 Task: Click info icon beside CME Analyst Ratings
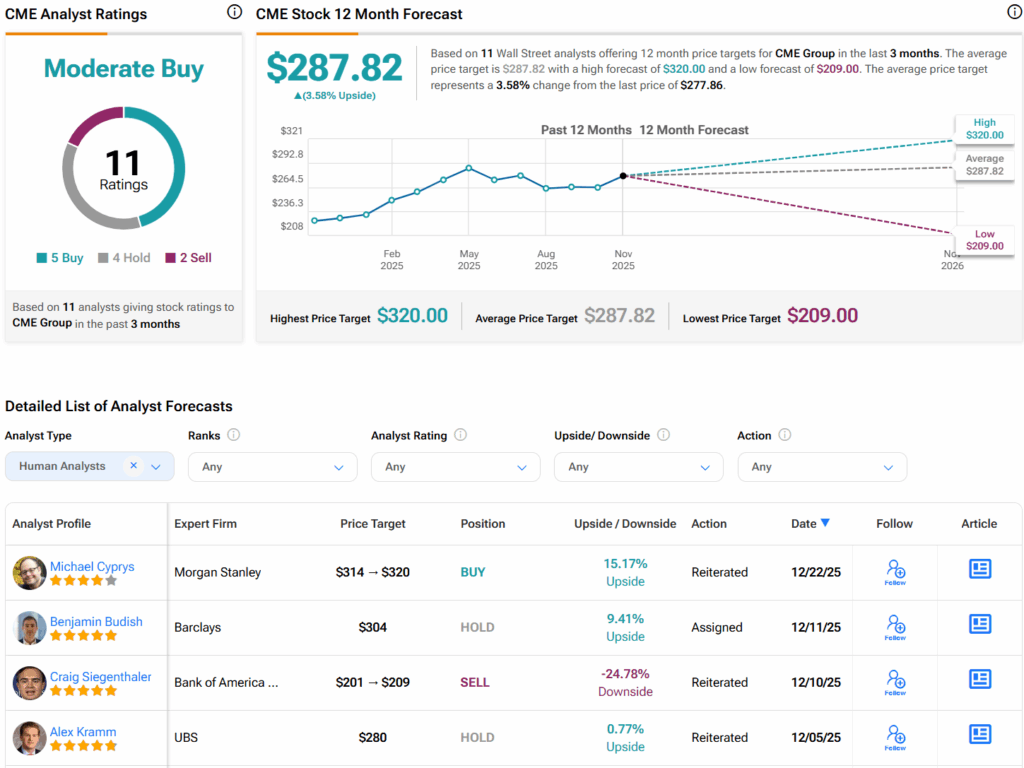point(234,13)
